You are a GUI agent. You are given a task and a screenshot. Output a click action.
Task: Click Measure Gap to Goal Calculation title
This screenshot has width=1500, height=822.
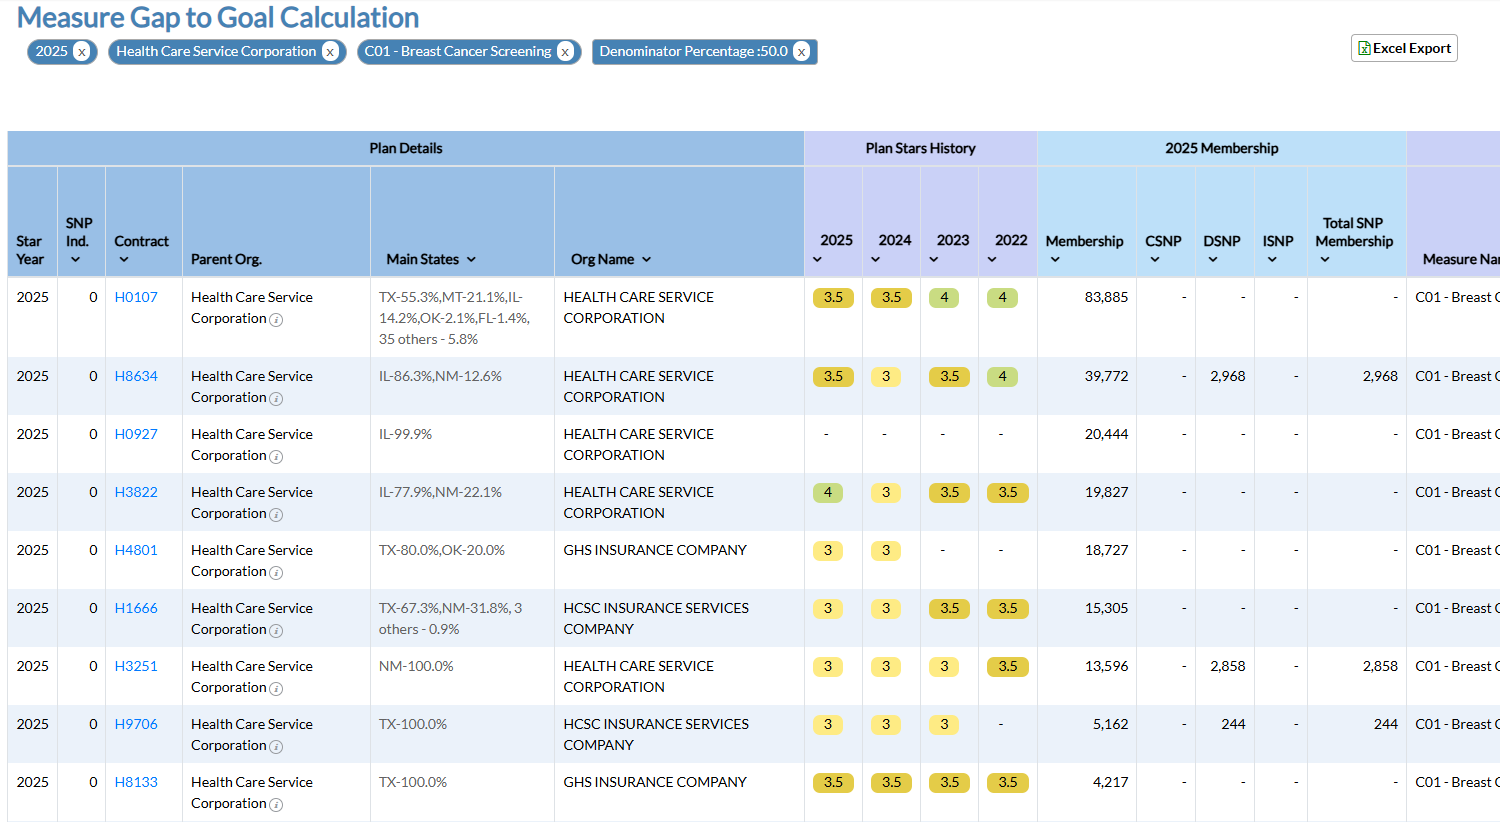point(218,17)
